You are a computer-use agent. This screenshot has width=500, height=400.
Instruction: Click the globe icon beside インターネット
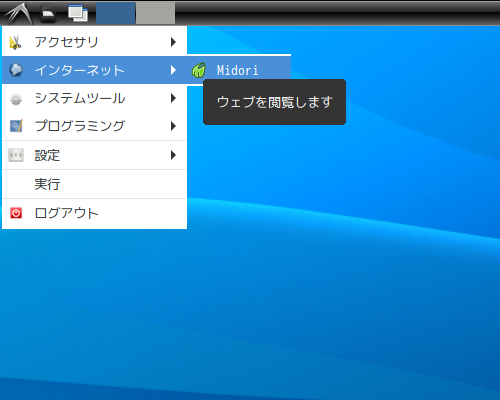point(16,70)
